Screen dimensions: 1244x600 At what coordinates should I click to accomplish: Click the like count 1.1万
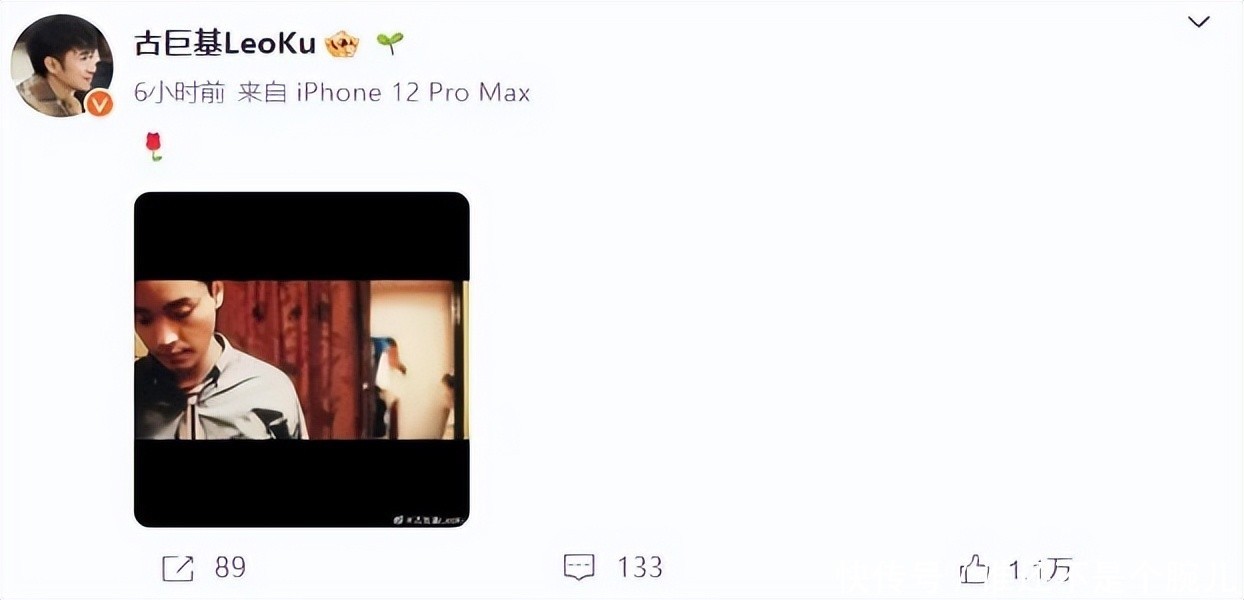(x=1040, y=570)
